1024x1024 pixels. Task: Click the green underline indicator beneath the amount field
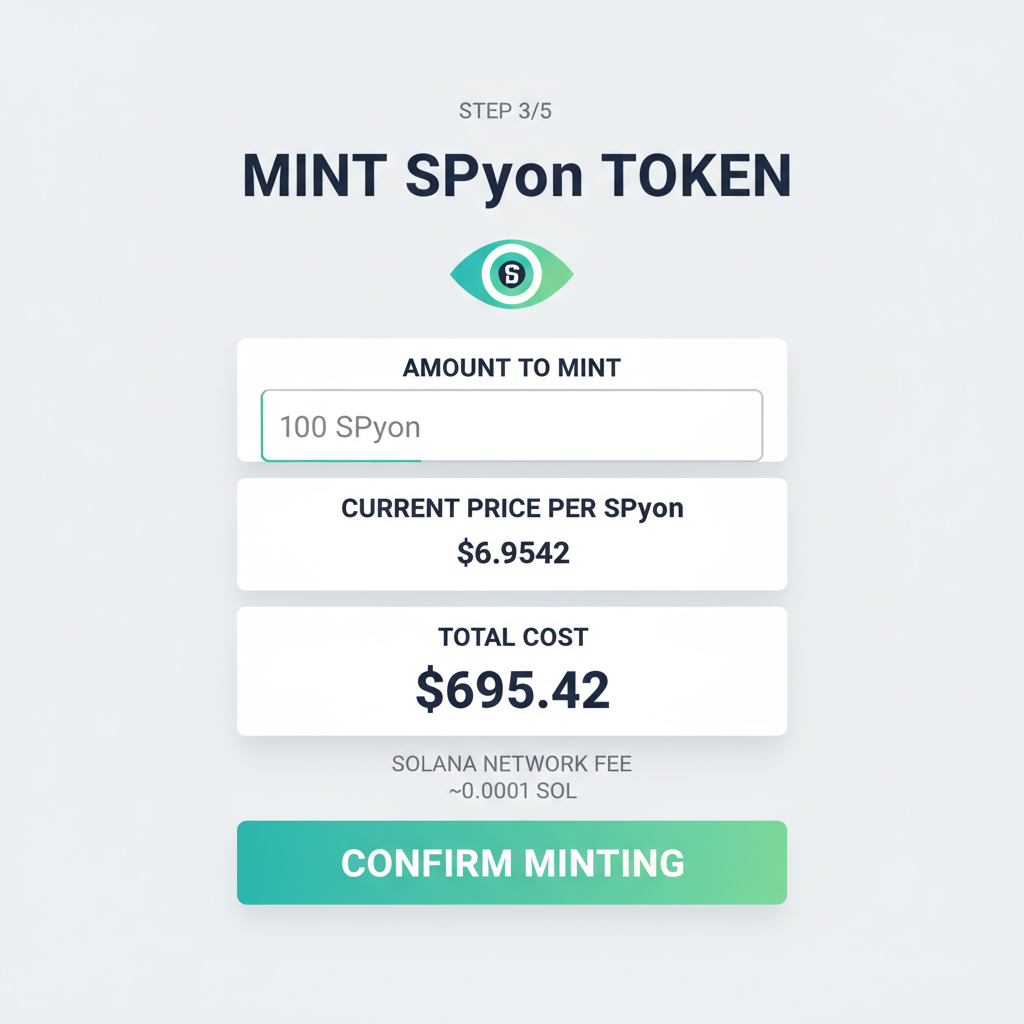click(x=341, y=459)
